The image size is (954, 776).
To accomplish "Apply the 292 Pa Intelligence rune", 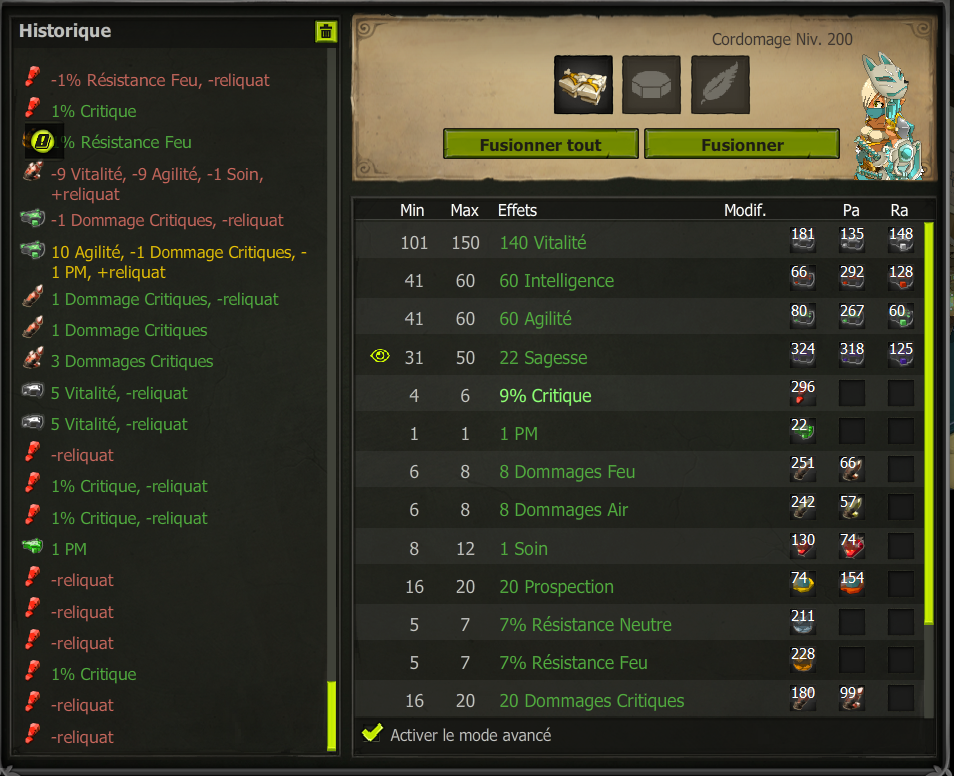I will click(x=852, y=278).
